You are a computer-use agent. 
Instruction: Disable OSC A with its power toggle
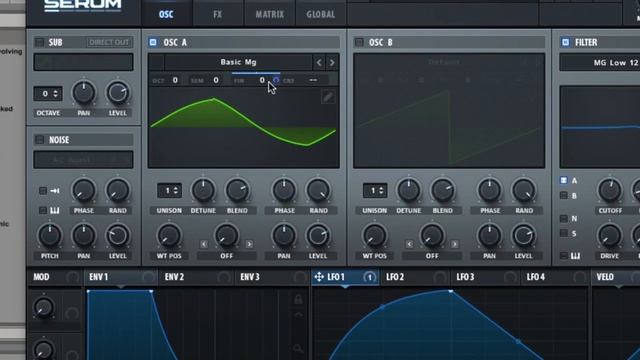coord(153,42)
